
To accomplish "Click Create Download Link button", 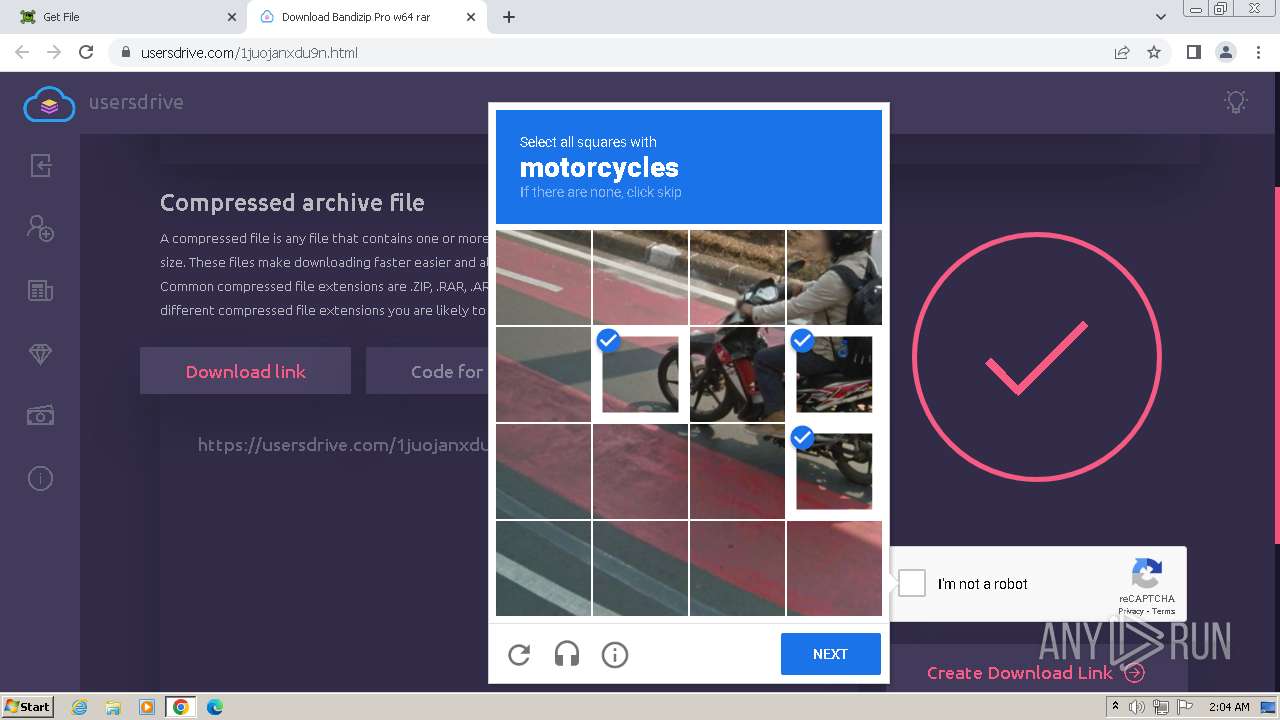I will (1035, 673).
